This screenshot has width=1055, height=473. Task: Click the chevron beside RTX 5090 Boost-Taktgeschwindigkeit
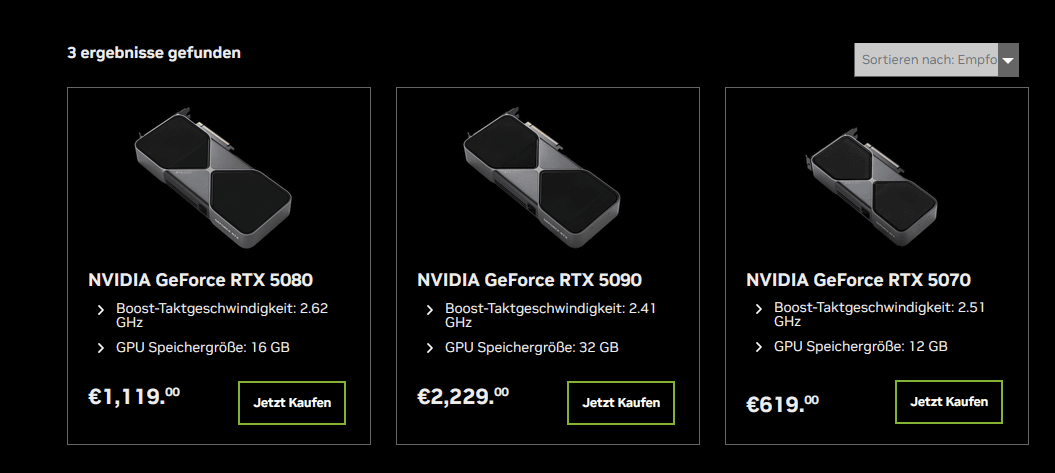[x=430, y=309]
